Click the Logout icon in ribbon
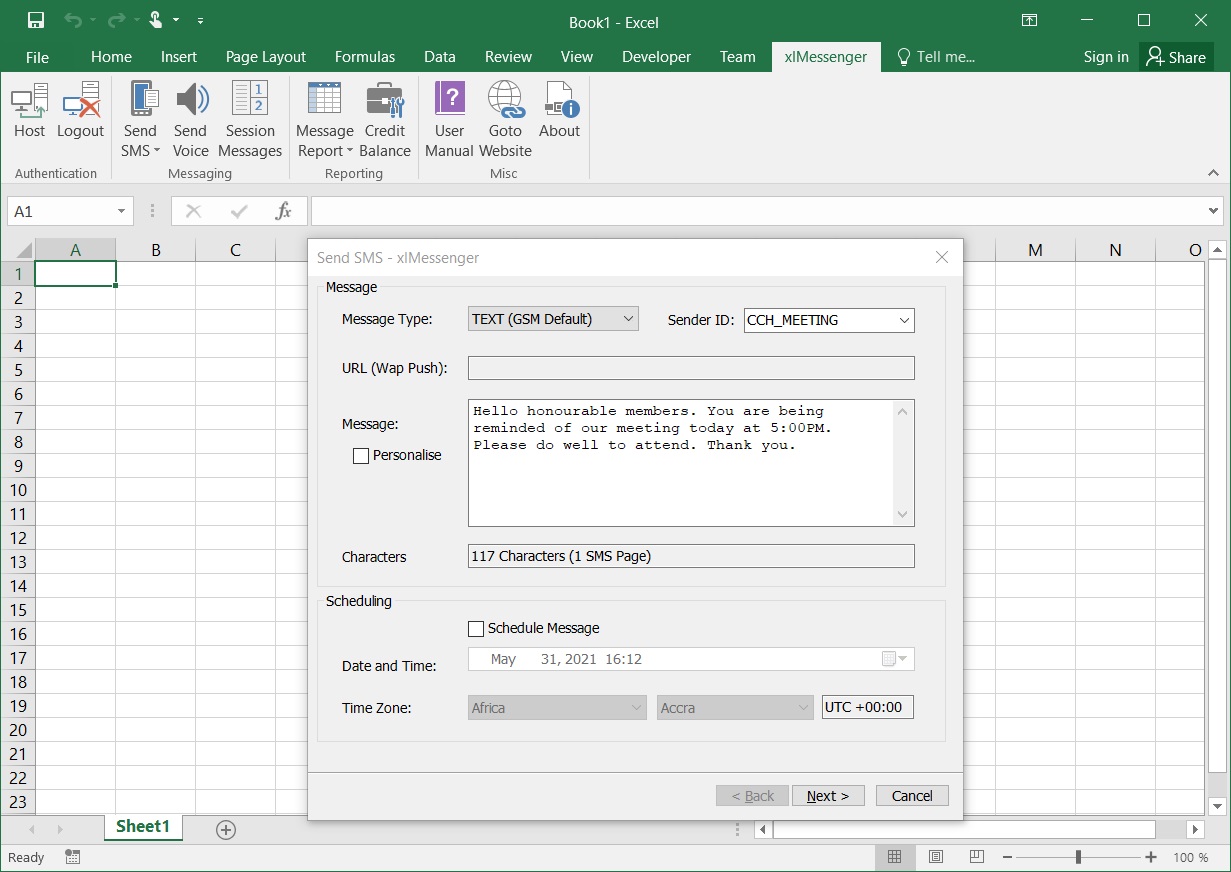 coord(80,110)
